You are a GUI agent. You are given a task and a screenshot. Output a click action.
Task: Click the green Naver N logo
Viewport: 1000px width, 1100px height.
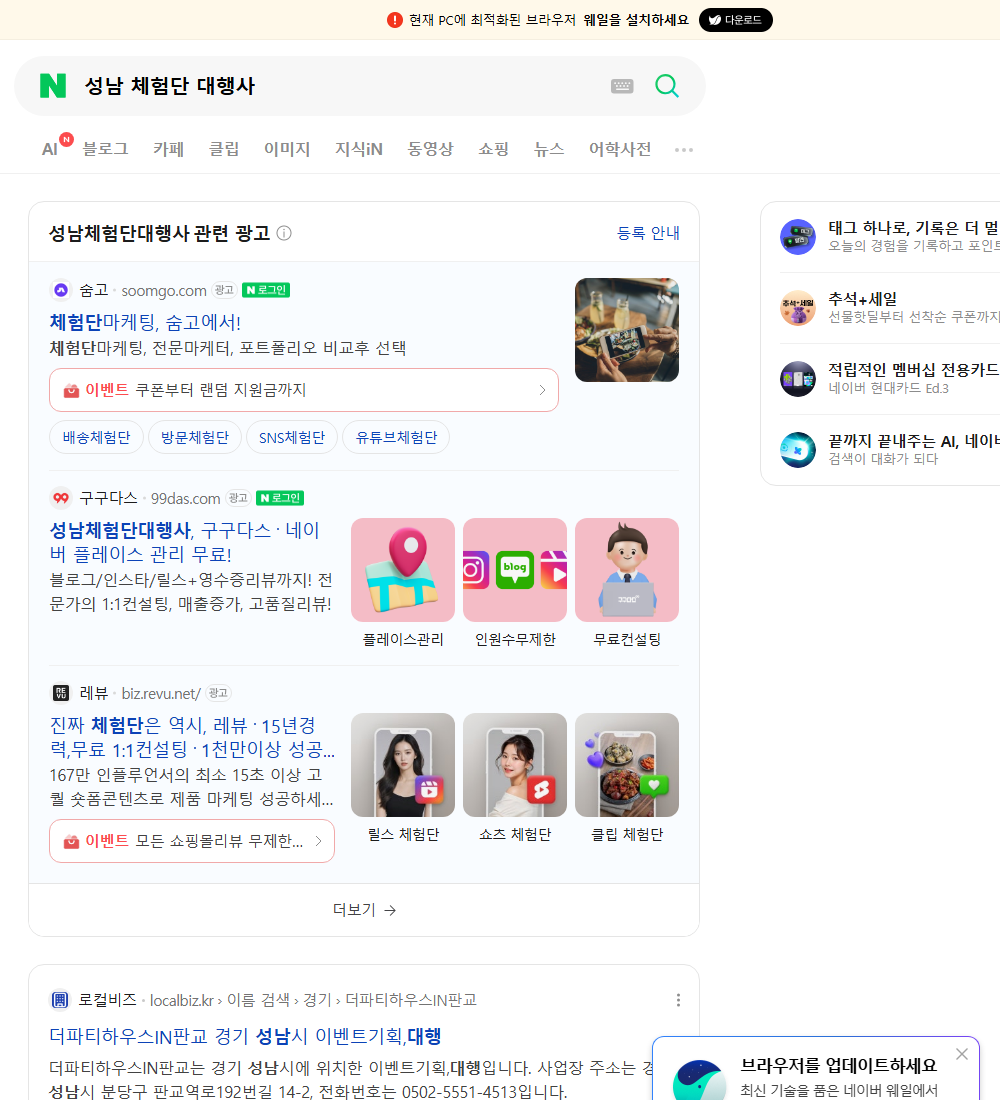coord(53,86)
